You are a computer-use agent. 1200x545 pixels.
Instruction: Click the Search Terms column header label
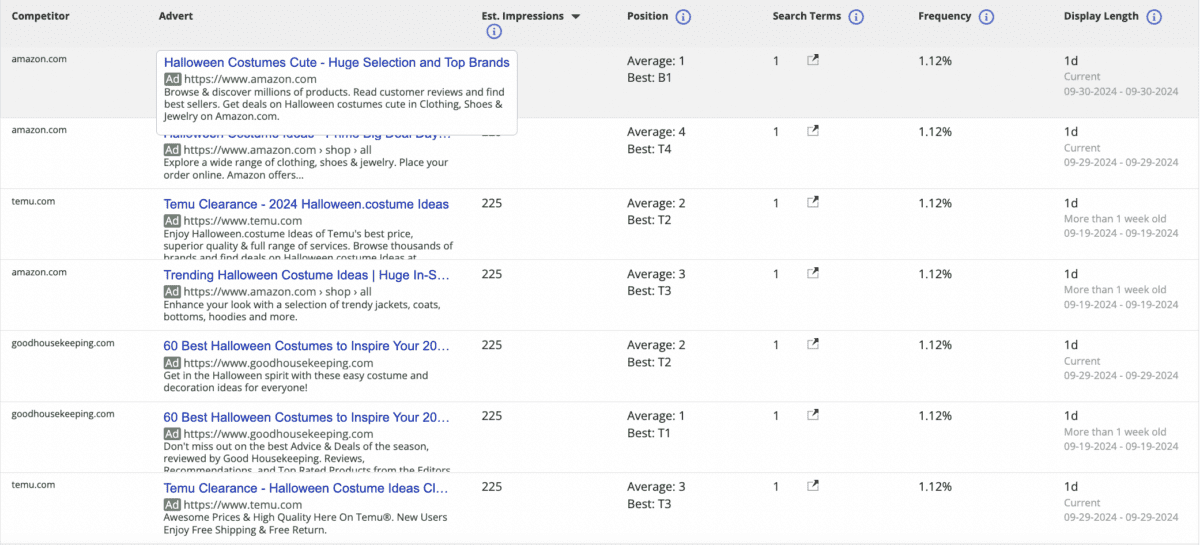(x=807, y=17)
